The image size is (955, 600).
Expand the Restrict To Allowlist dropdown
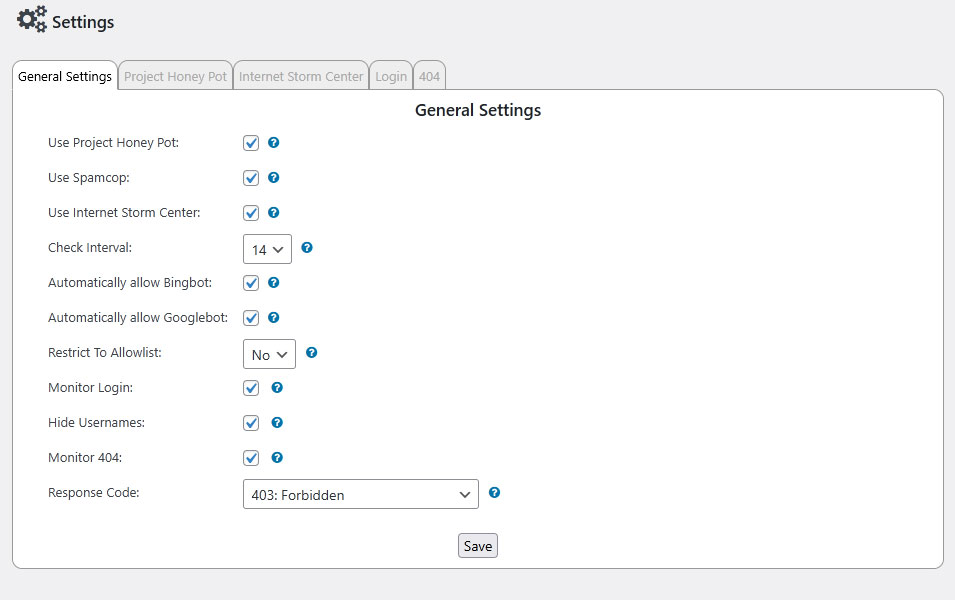[x=269, y=353]
